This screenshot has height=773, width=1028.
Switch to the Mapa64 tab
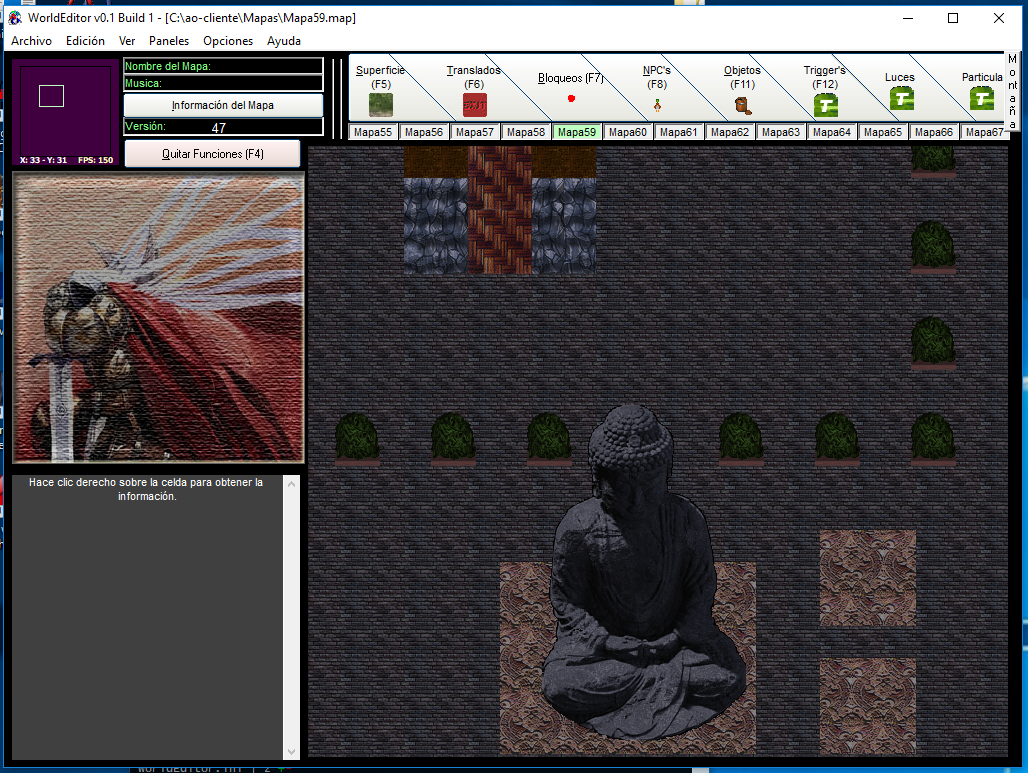click(x=832, y=132)
